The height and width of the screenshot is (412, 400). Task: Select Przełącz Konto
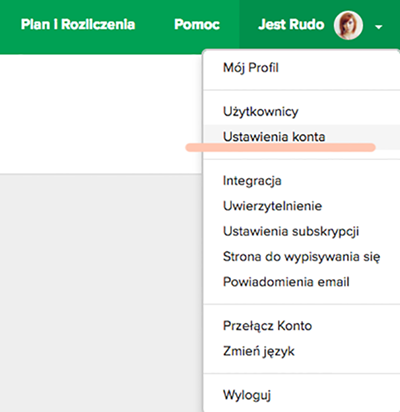coord(267,326)
